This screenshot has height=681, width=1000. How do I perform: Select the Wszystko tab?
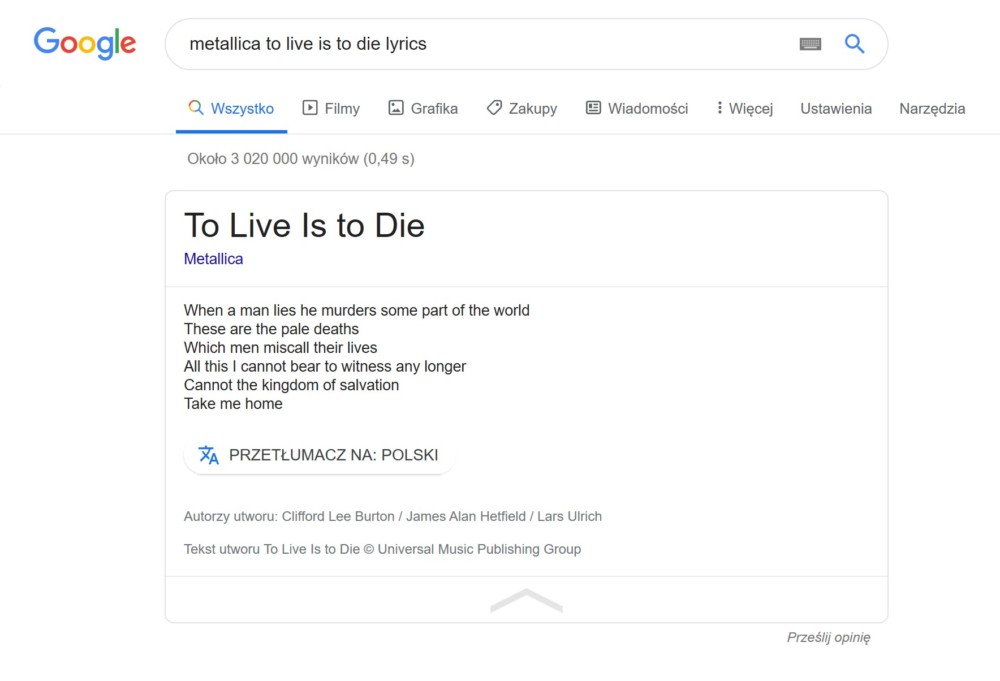click(231, 108)
